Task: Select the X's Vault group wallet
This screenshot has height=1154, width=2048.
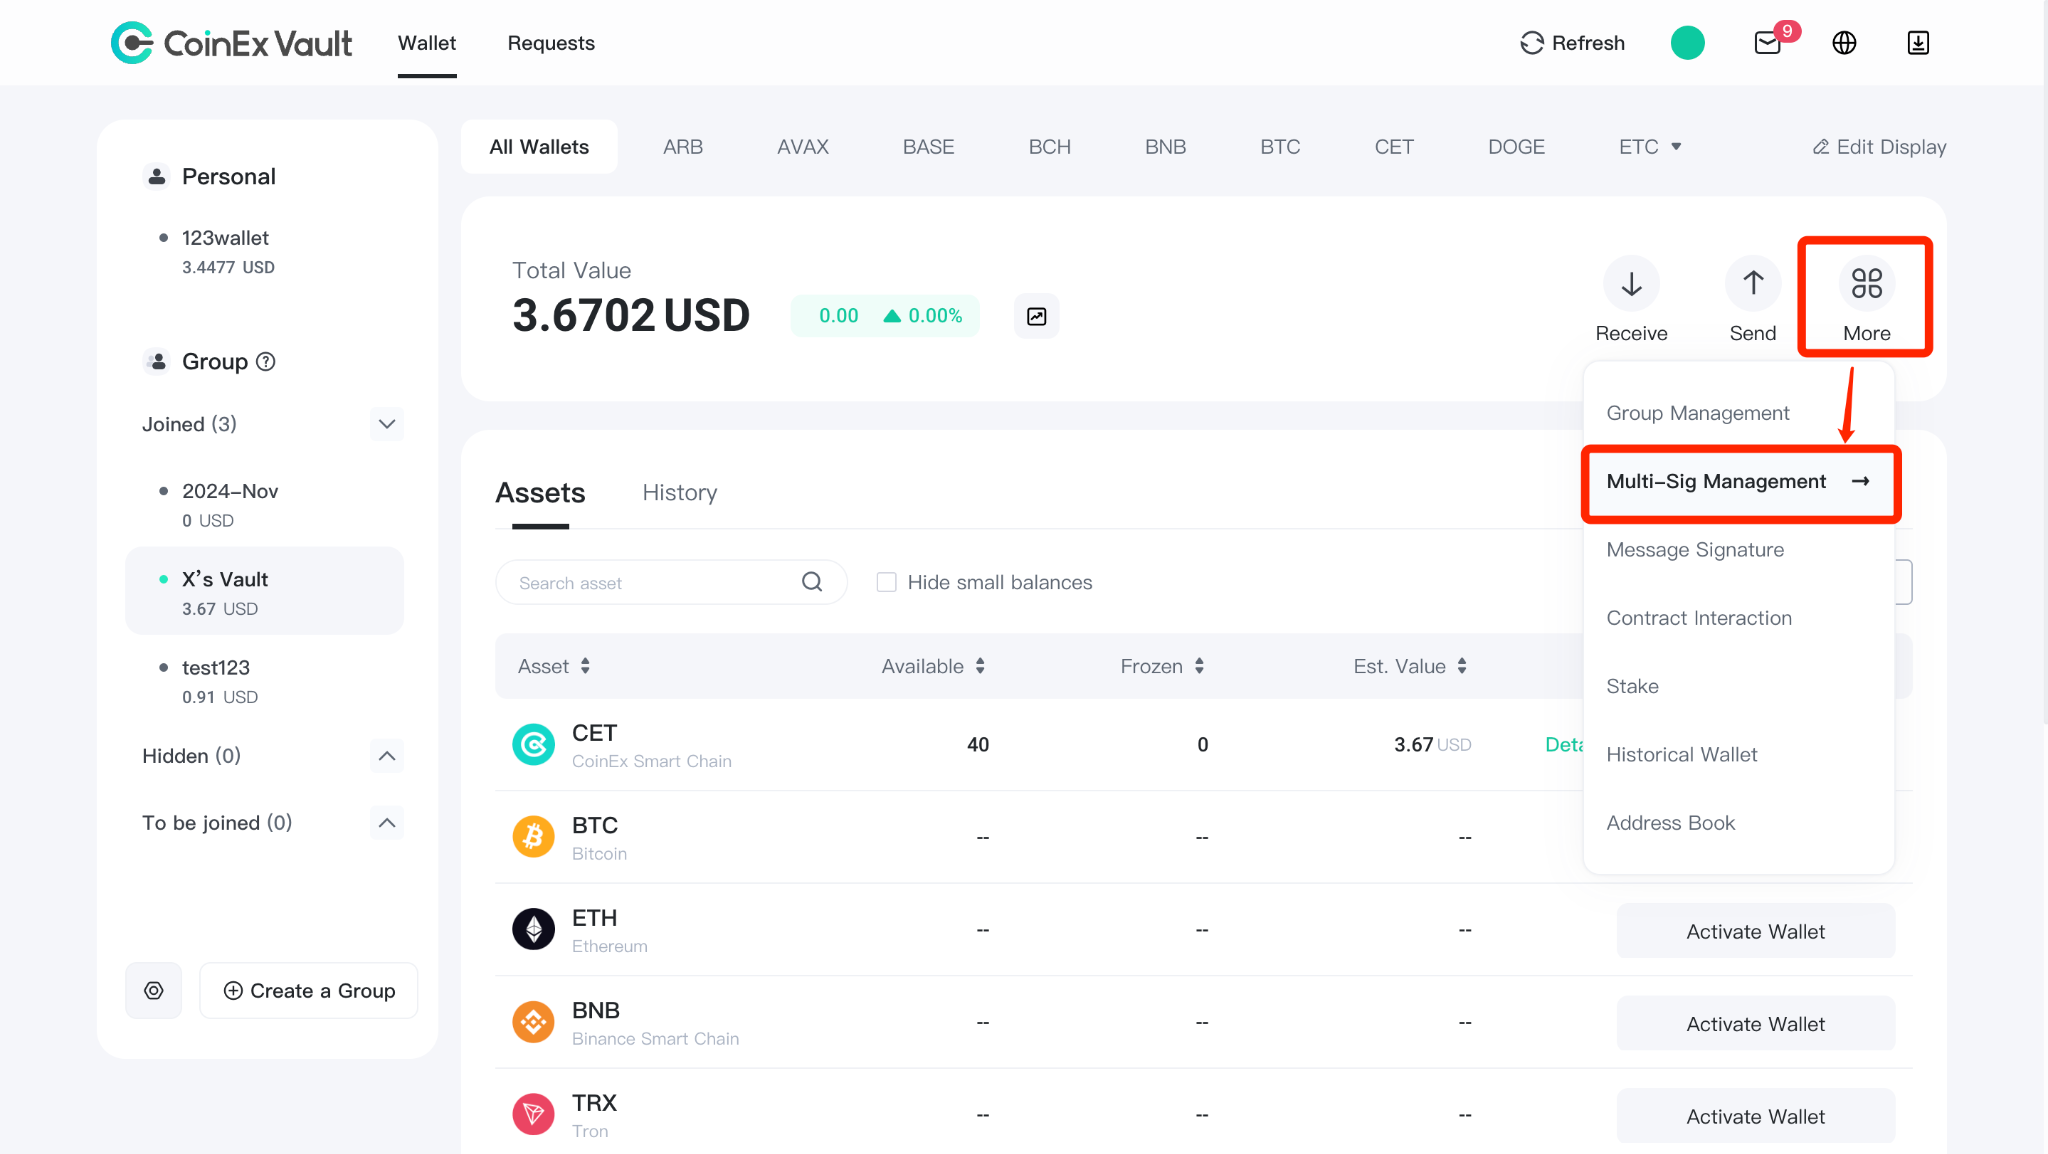Action: 265,591
